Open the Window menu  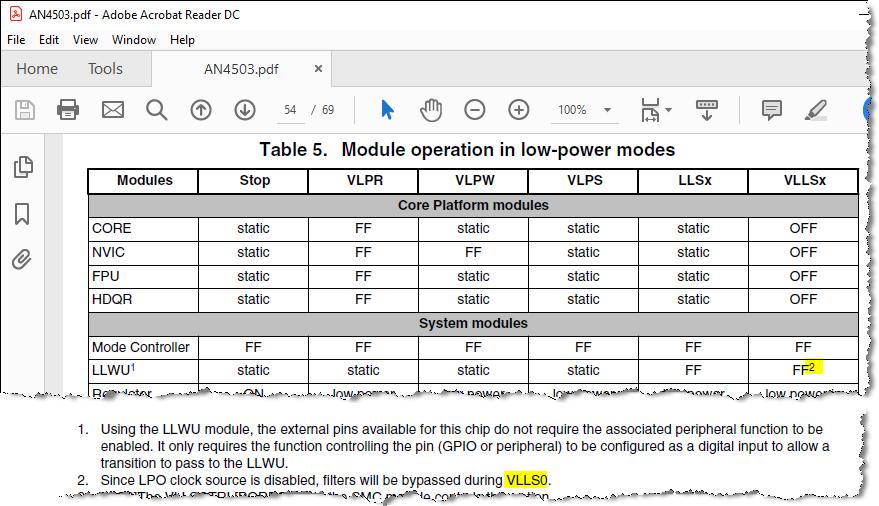[133, 40]
